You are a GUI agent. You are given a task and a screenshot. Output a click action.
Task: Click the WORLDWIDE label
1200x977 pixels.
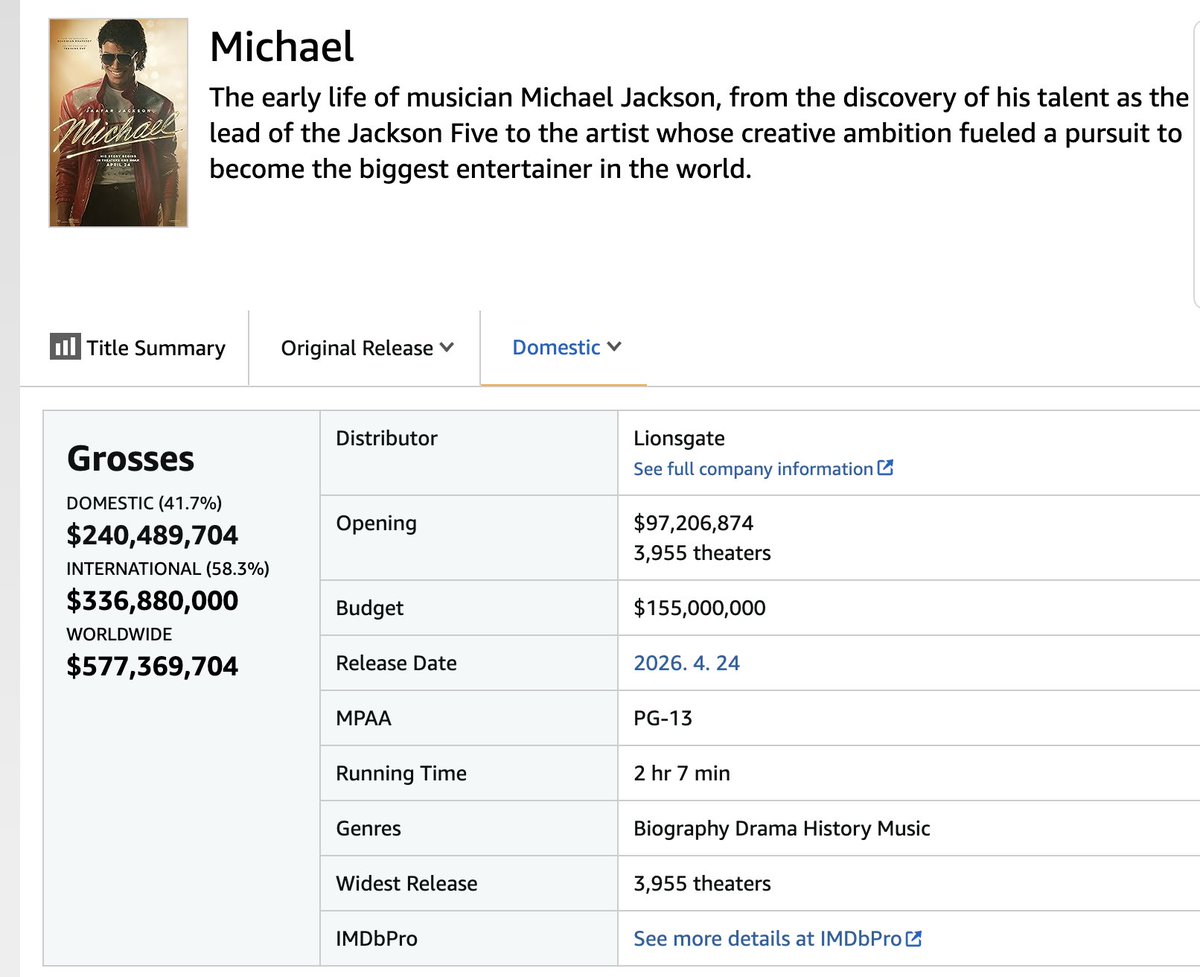coord(119,634)
